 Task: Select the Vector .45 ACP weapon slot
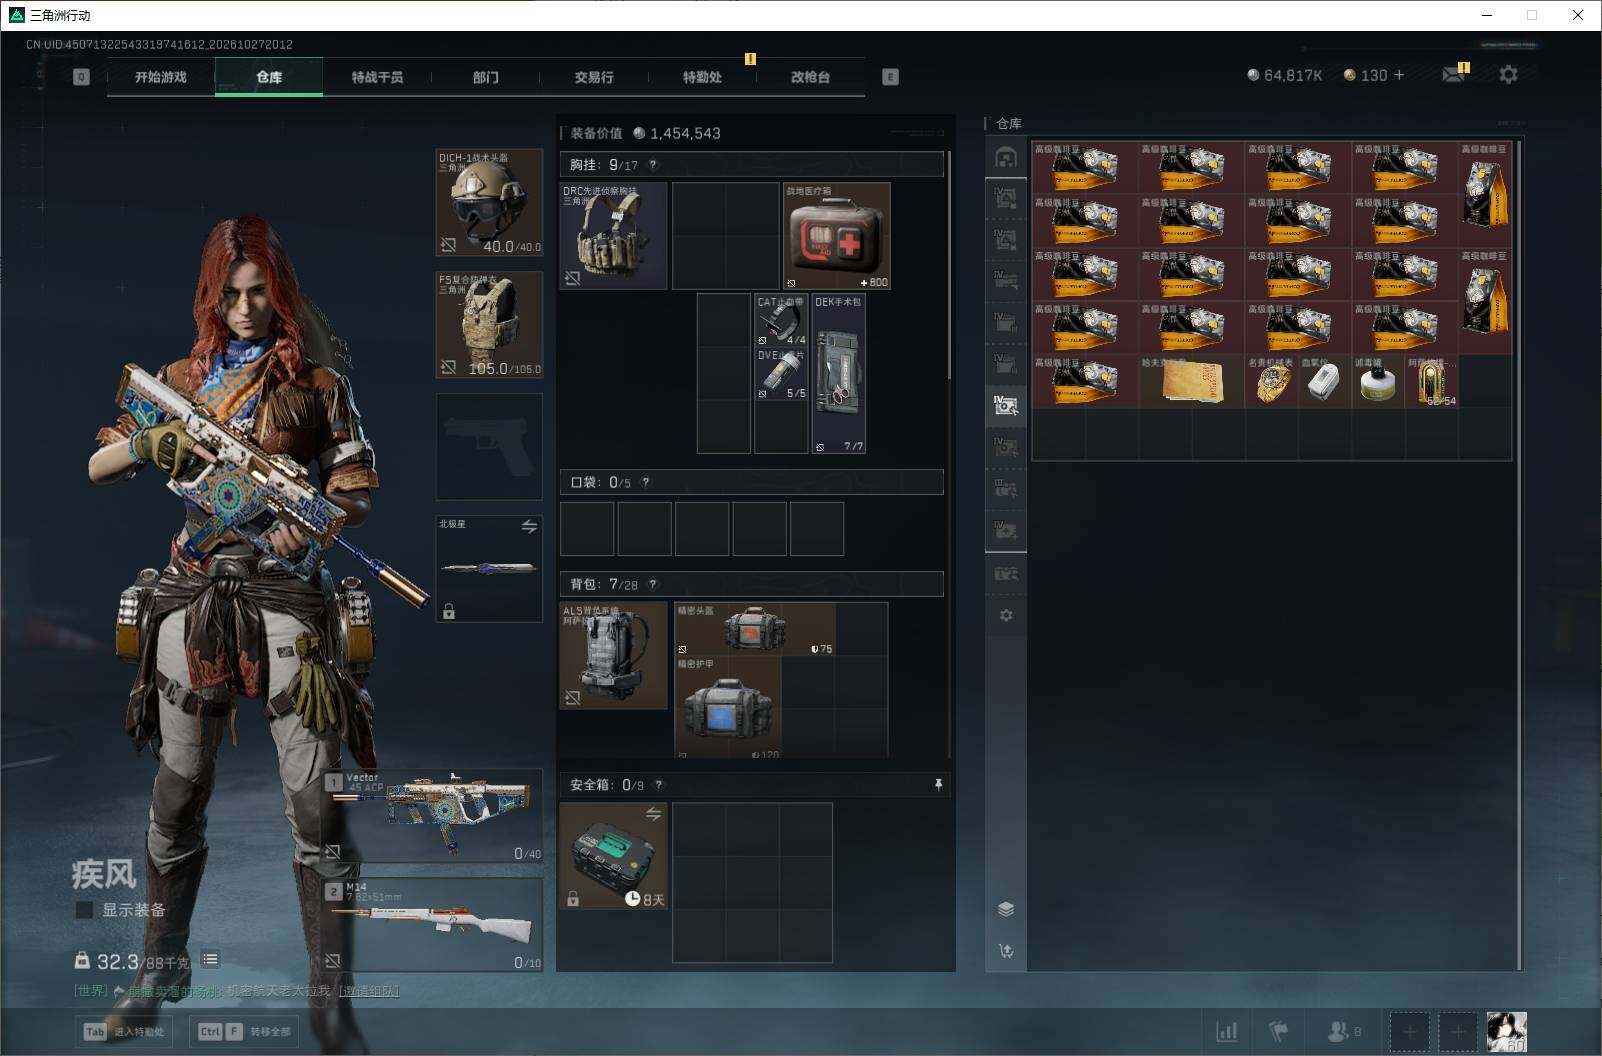point(433,817)
